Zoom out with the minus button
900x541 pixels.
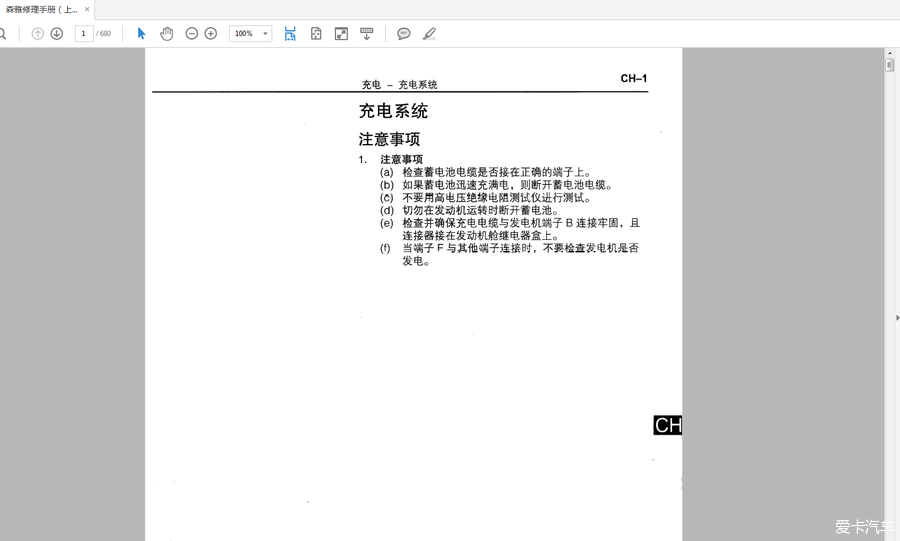pyautogui.click(x=192, y=34)
